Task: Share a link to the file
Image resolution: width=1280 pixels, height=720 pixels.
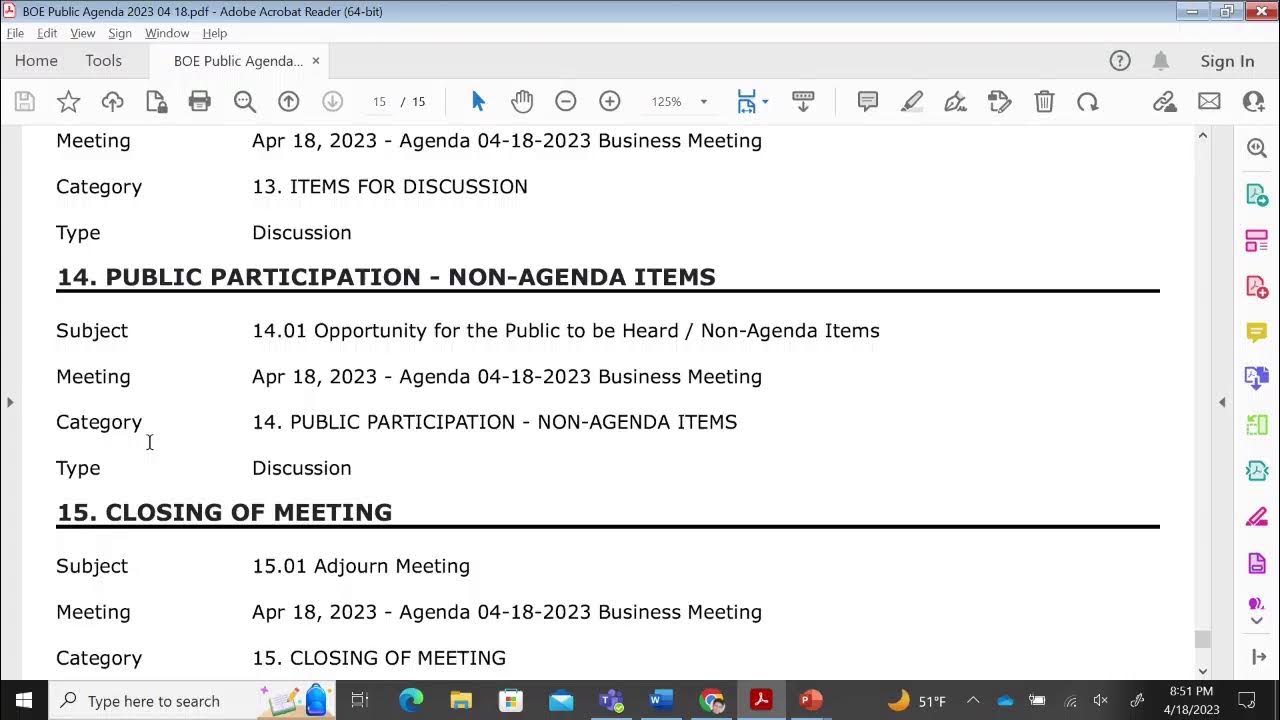Action: point(1165,101)
